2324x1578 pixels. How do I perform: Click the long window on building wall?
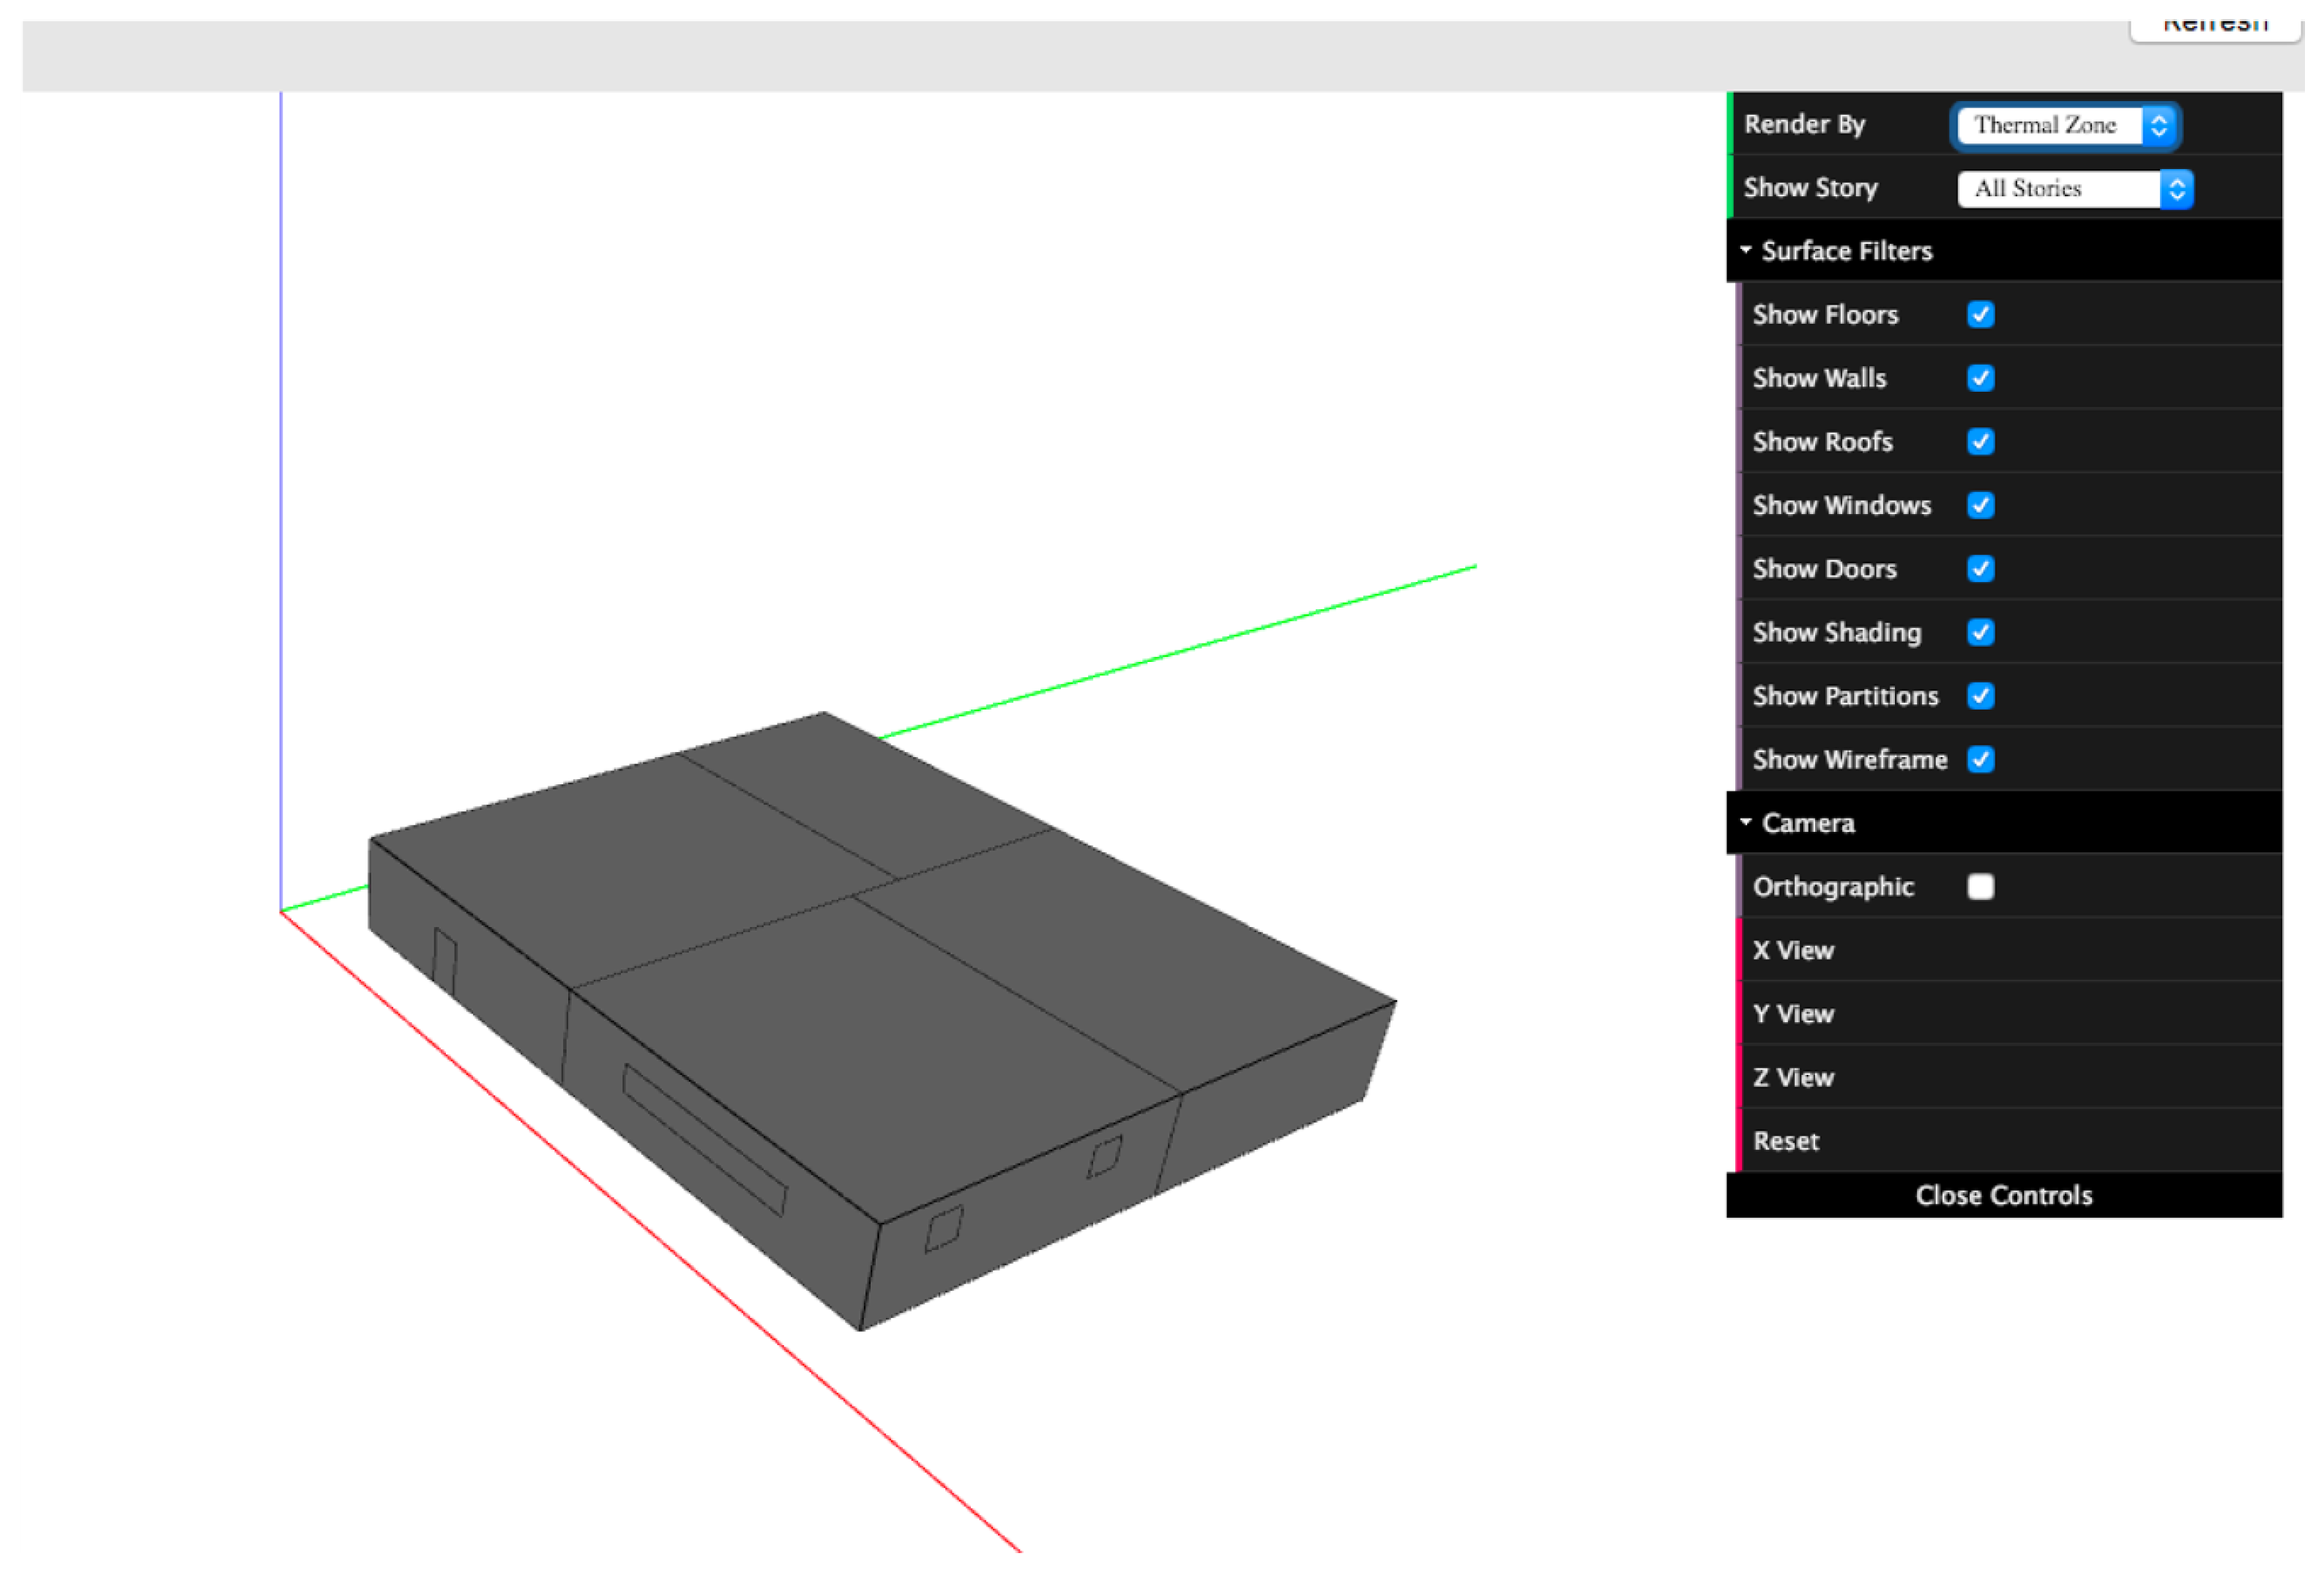pyautogui.click(x=704, y=1140)
